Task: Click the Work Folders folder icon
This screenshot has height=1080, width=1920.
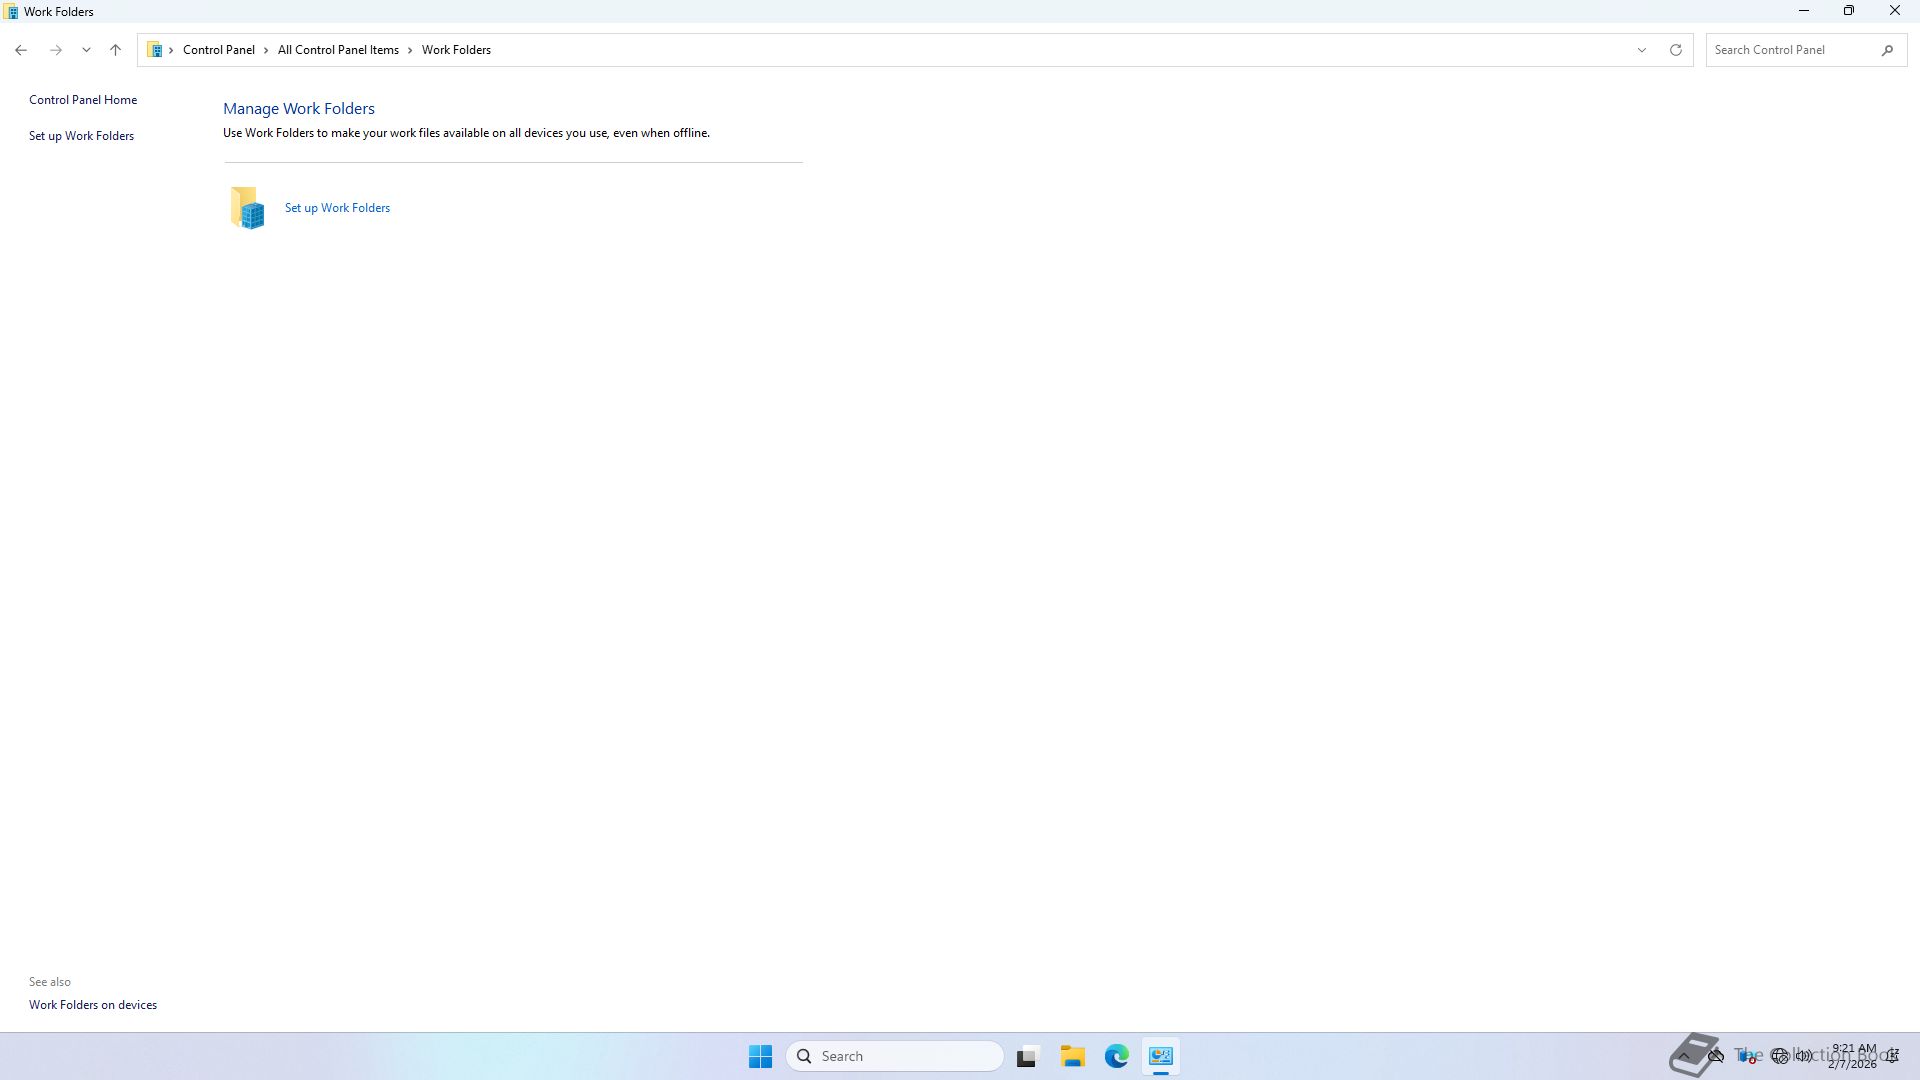Action: click(247, 208)
